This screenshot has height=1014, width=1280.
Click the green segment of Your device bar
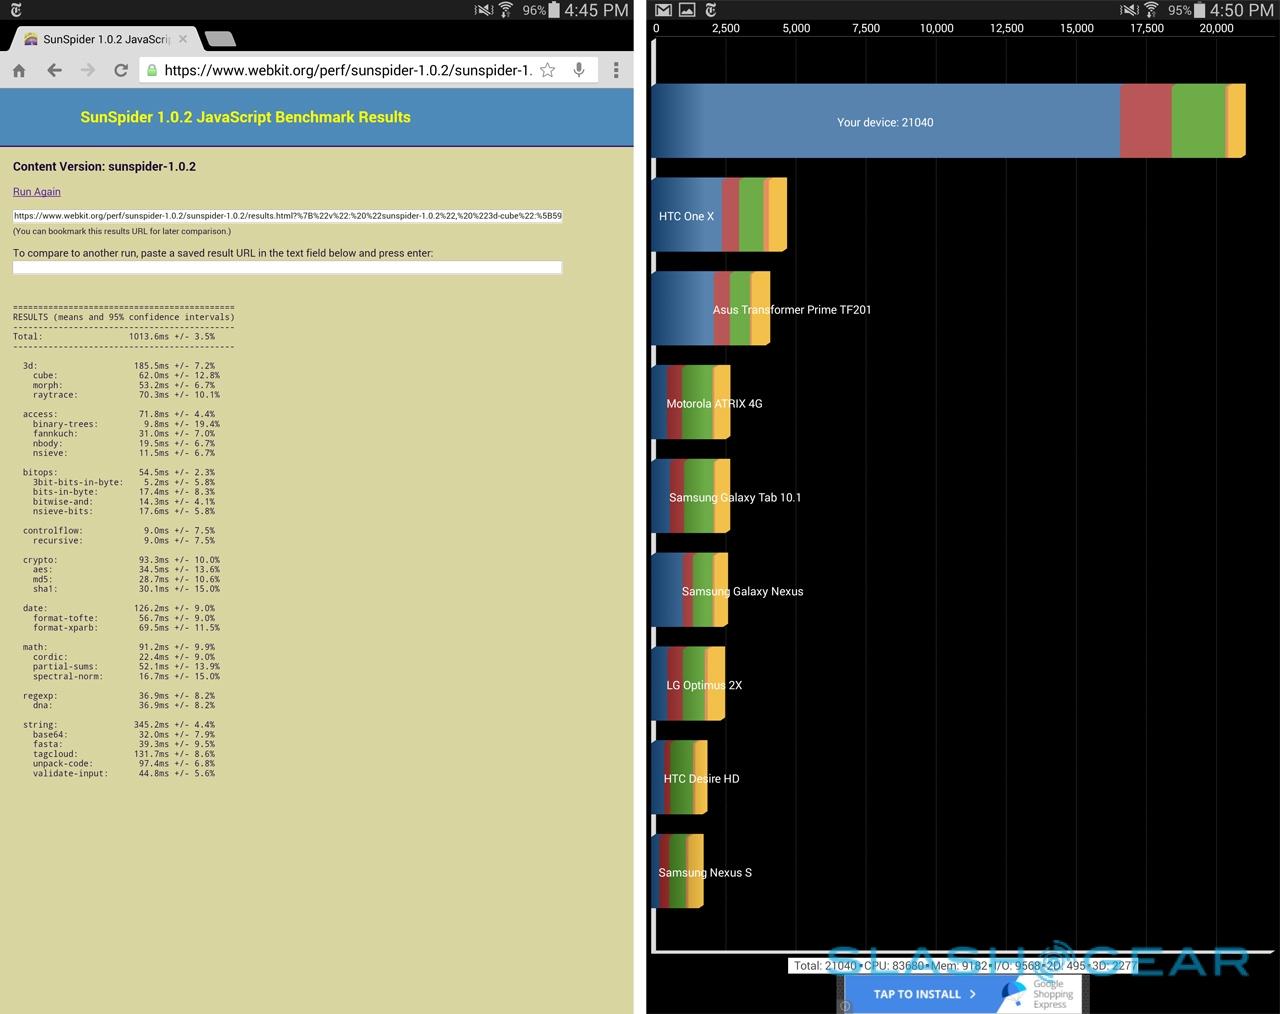(1199, 121)
